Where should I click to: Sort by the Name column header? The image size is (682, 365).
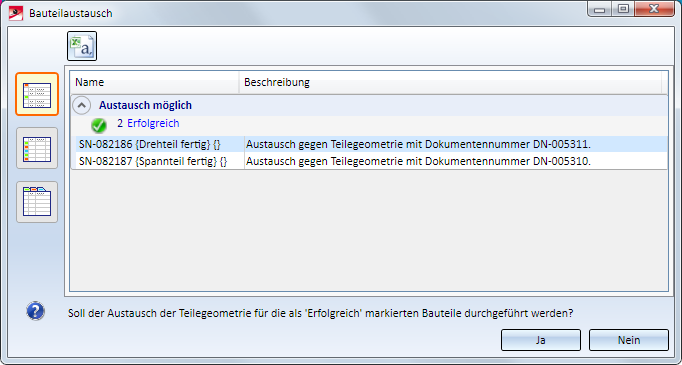click(155, 82)
